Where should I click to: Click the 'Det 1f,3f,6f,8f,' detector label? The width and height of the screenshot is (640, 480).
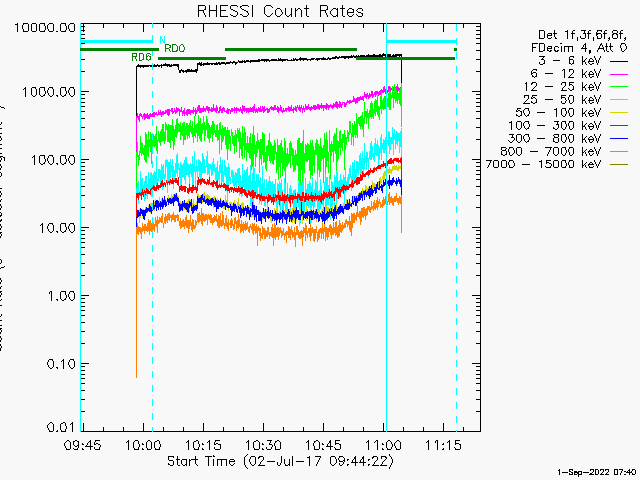coord(582,35)
